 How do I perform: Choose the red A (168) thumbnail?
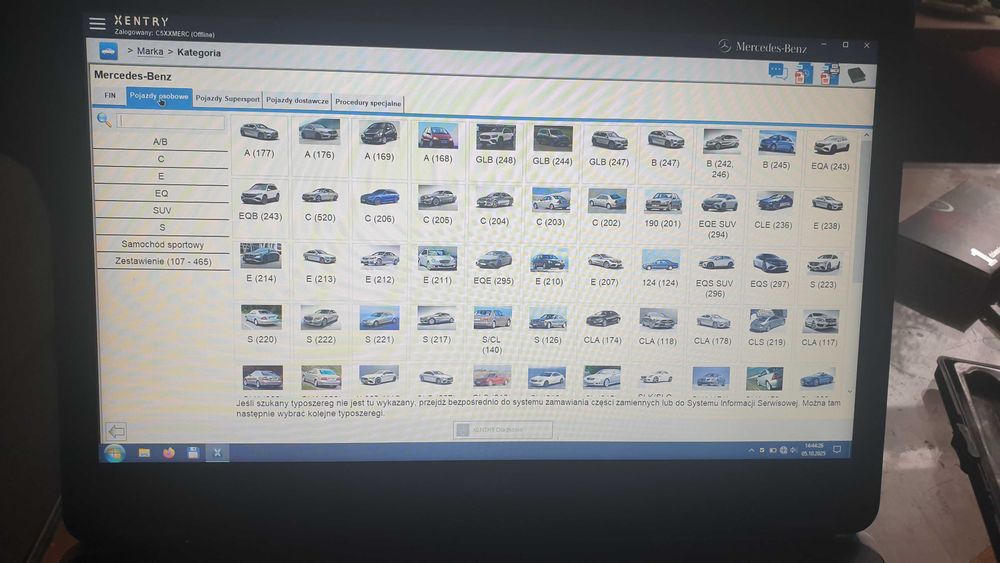(438, 136)
